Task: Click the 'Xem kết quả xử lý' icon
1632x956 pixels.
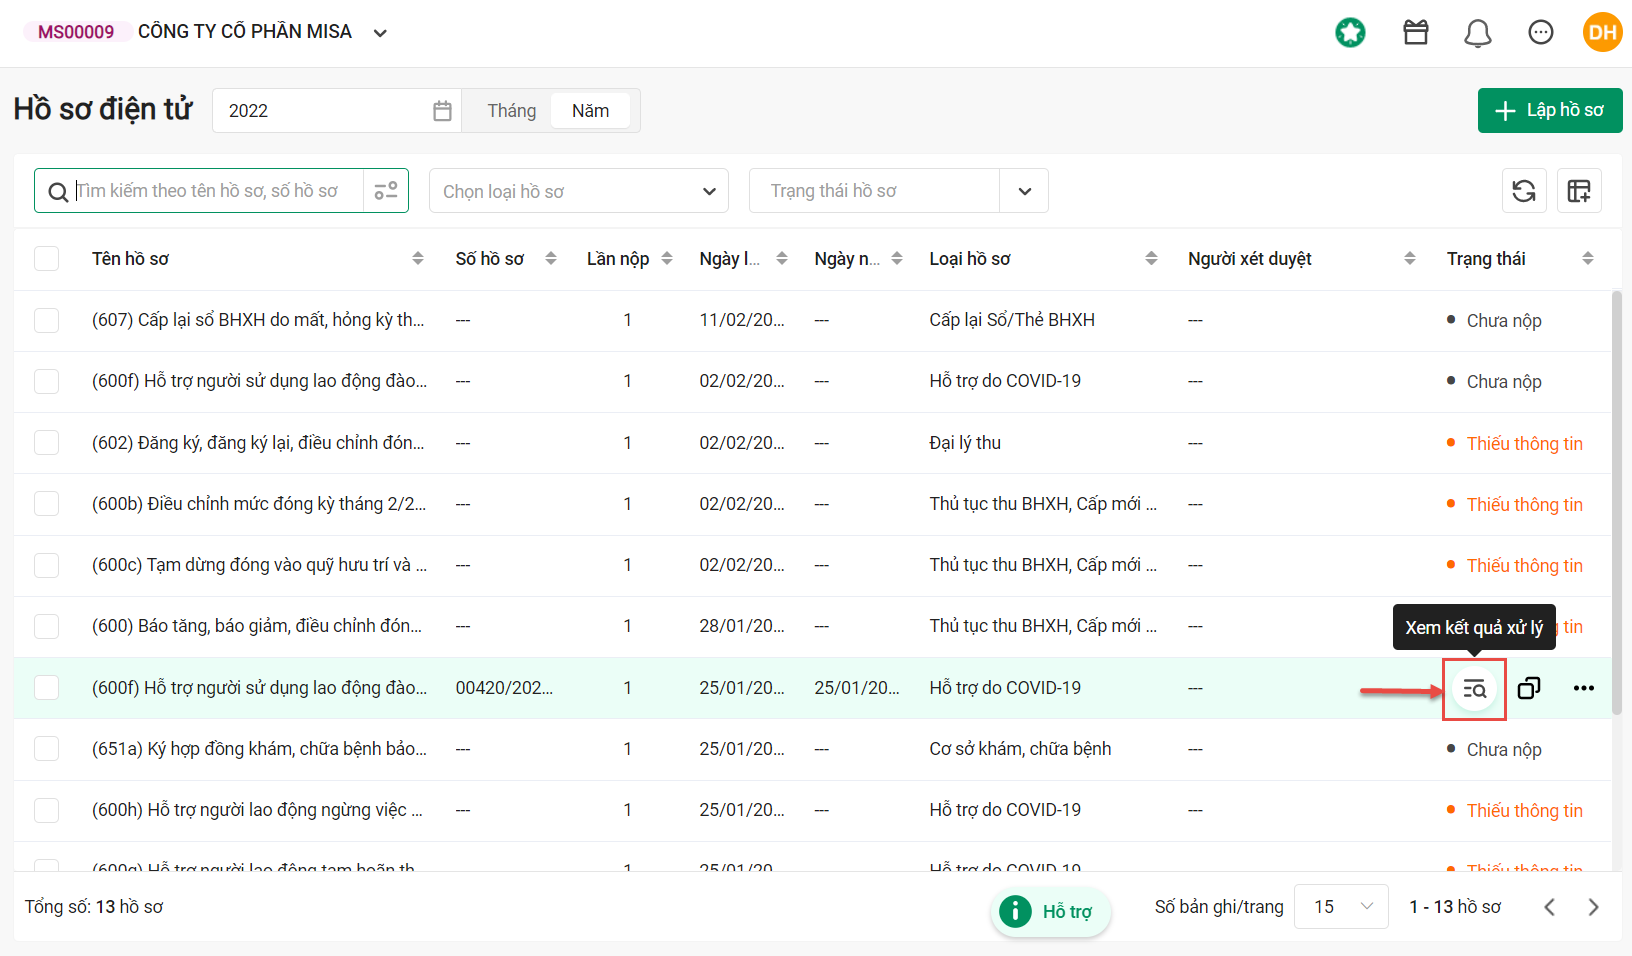Action: tap(1474, 689)
